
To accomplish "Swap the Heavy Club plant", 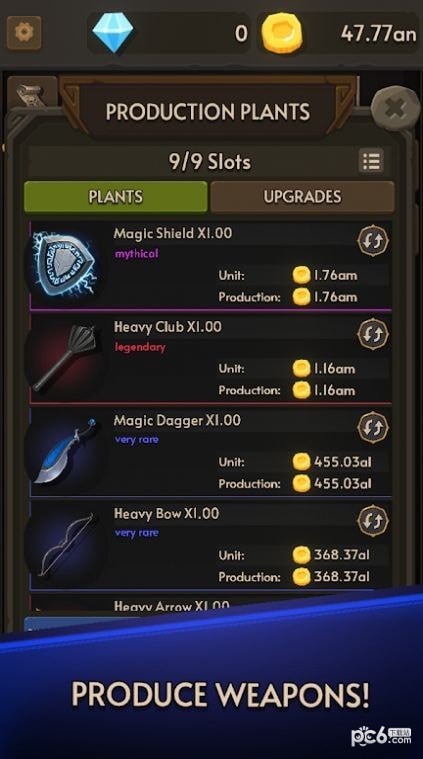I will tap(373, 334).
